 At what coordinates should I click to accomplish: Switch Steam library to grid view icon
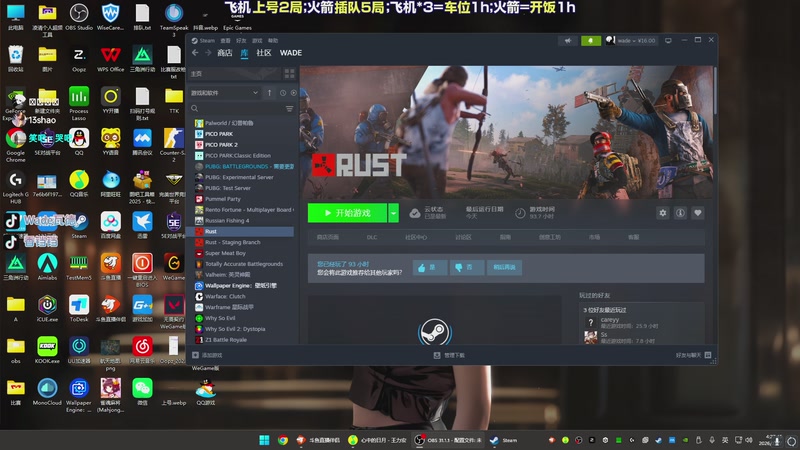289,74
